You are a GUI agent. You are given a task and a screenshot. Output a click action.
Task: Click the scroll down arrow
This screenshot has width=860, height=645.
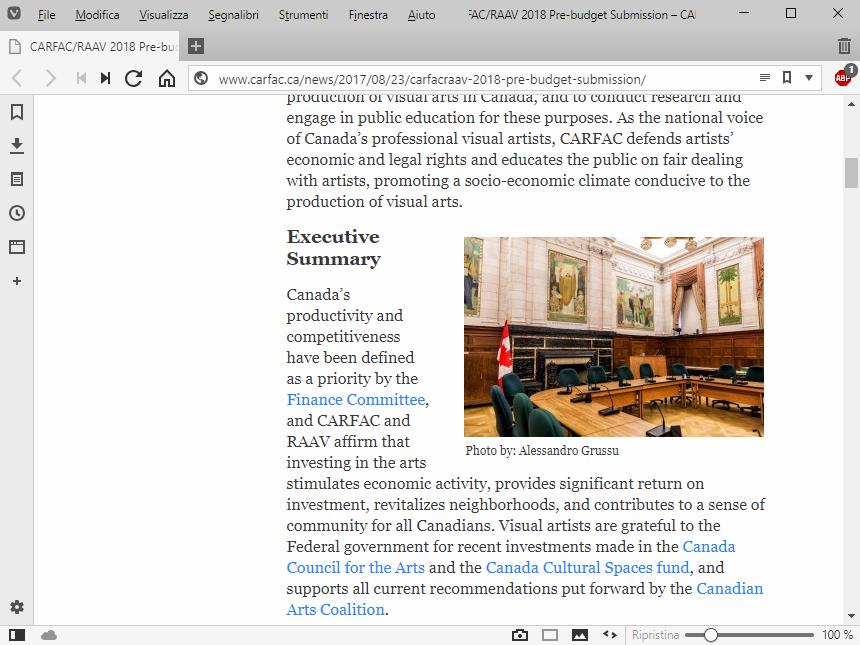(x=851, y=616)
